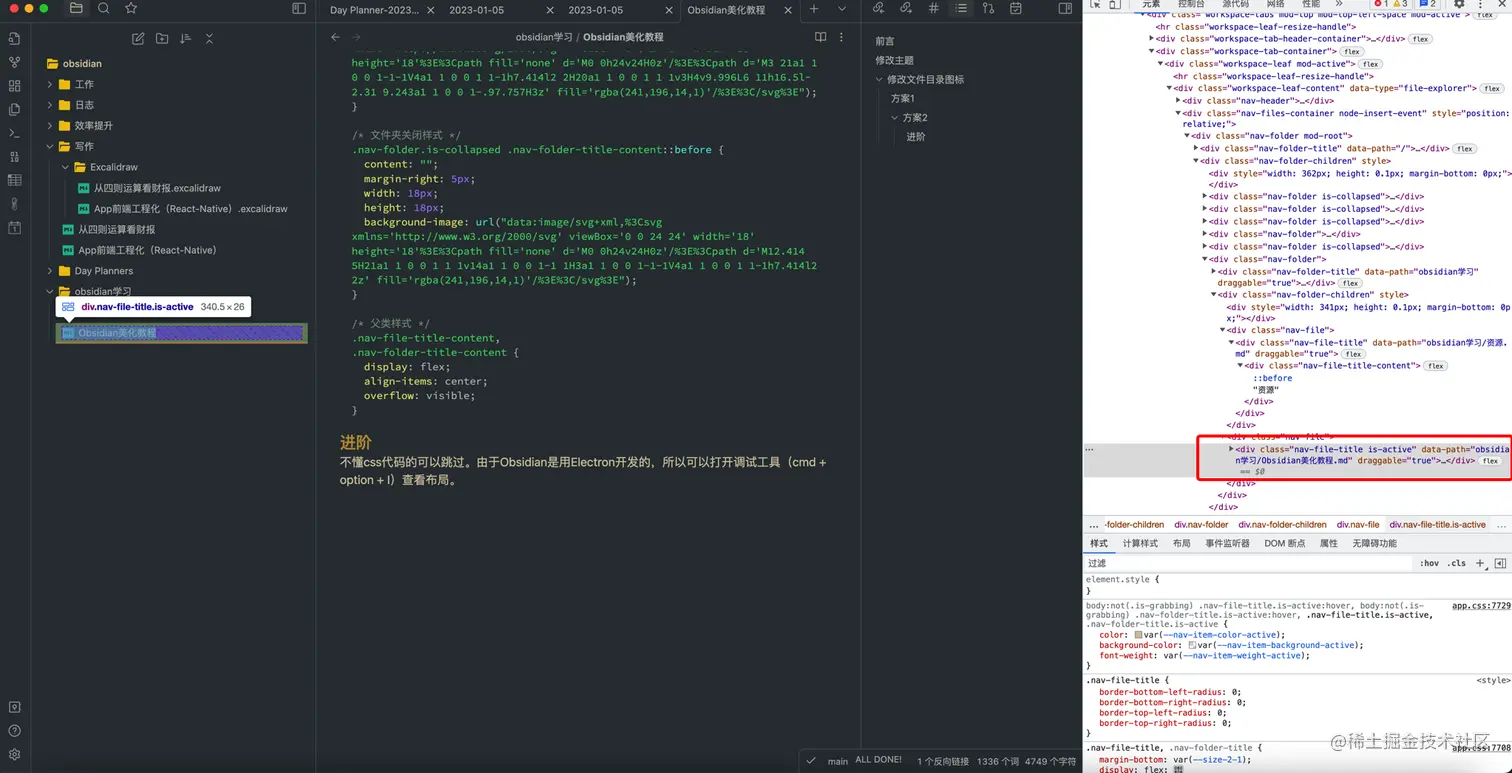
Task: Open the vault switcher icon
Action: click(x=14, y=707)
